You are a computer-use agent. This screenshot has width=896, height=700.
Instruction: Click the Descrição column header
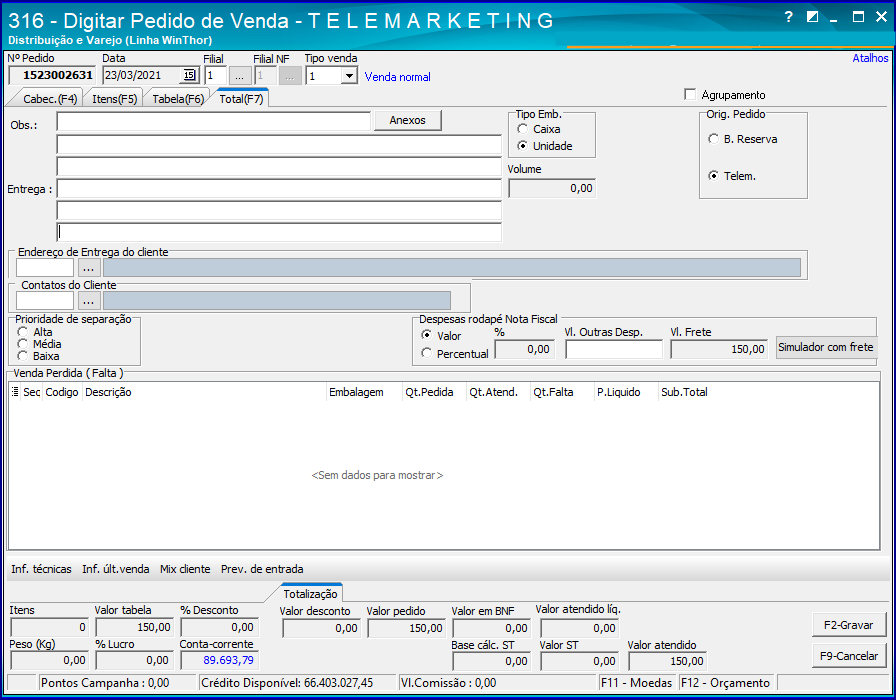click(204, 392)
